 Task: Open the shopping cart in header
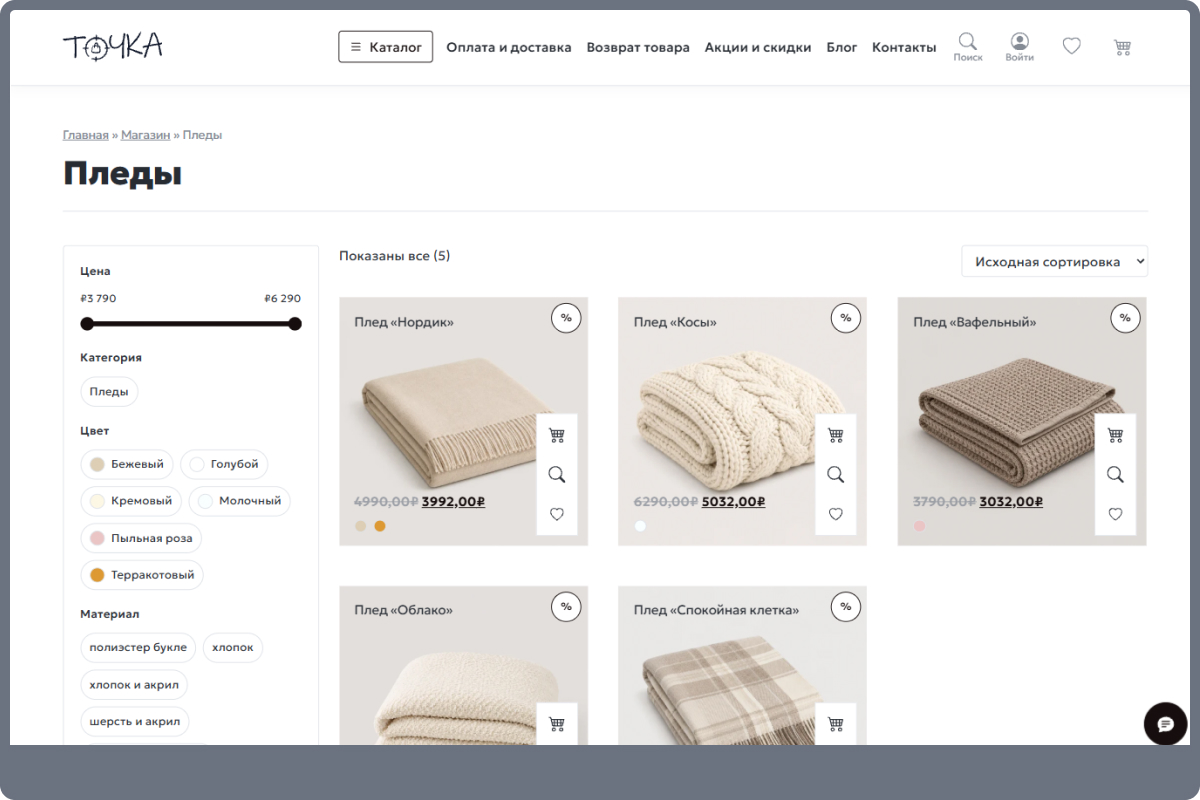[1122, 46]
